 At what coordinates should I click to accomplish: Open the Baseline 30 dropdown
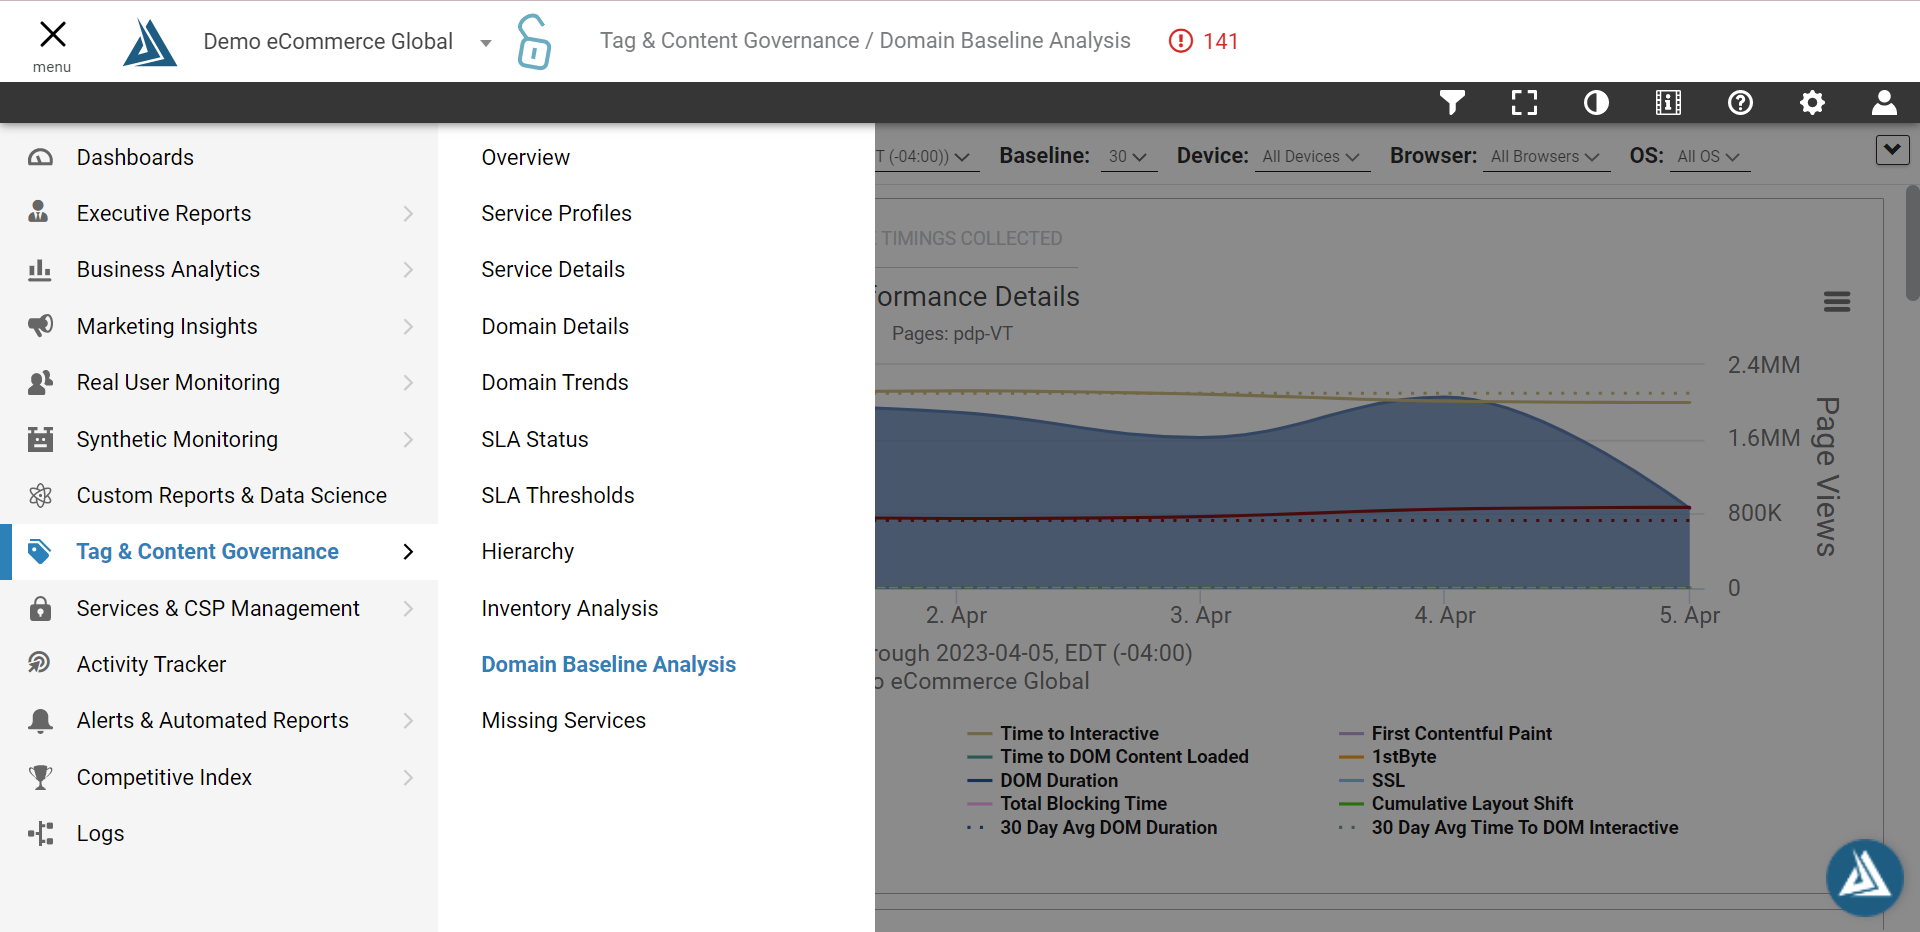point(1129,156)
